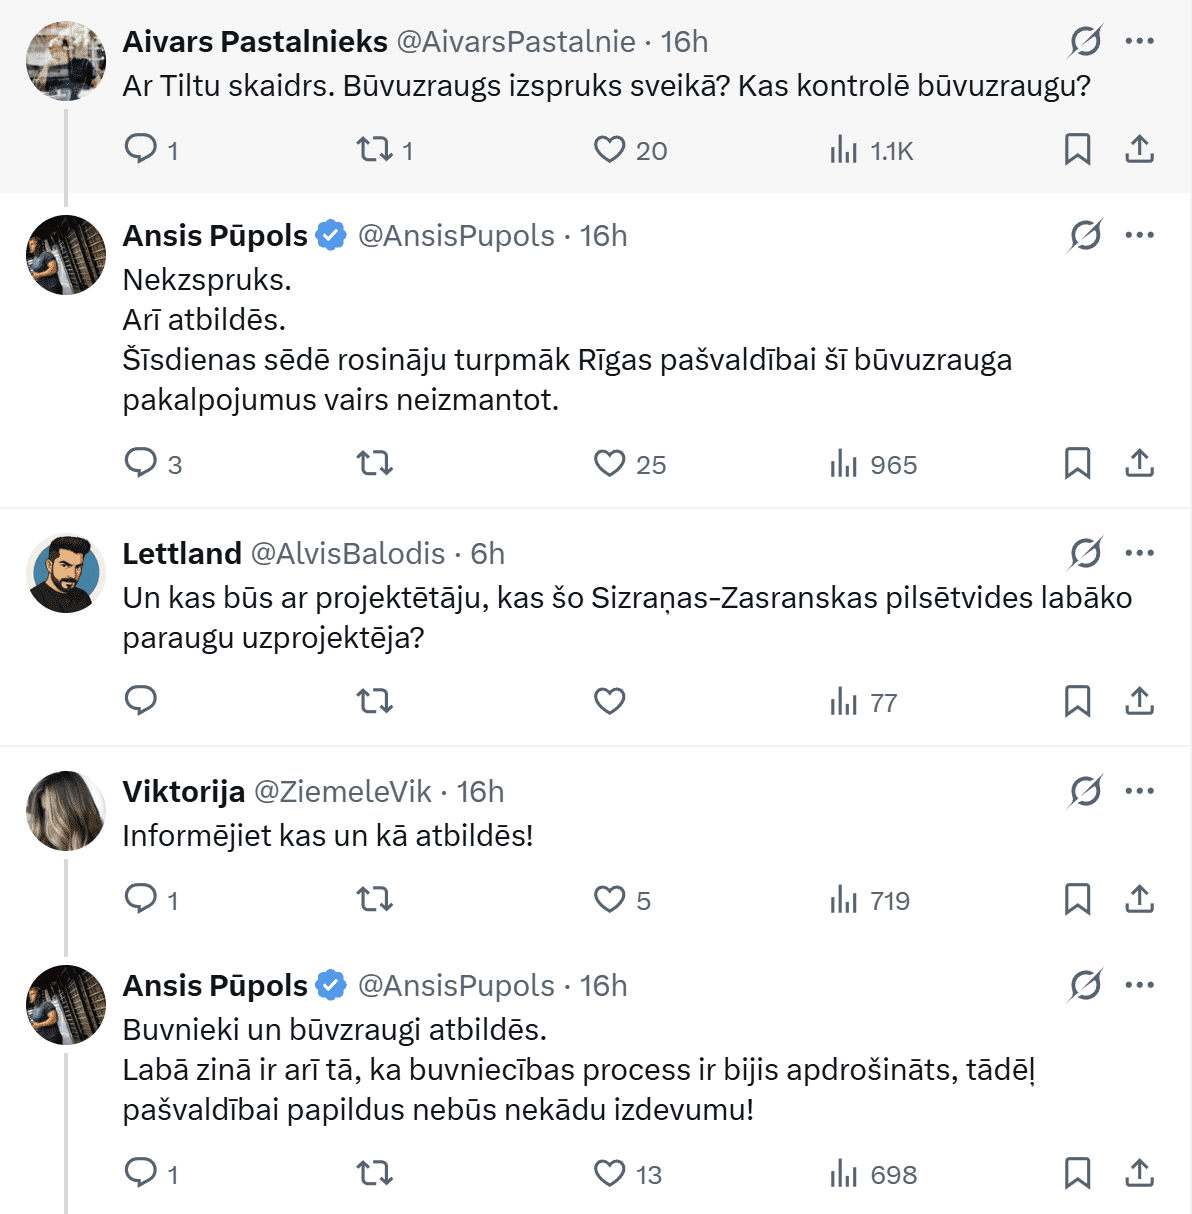Click Lettland's profile avatar
The height and width of the screenshot is (1214, 1192).
point(66,573)
